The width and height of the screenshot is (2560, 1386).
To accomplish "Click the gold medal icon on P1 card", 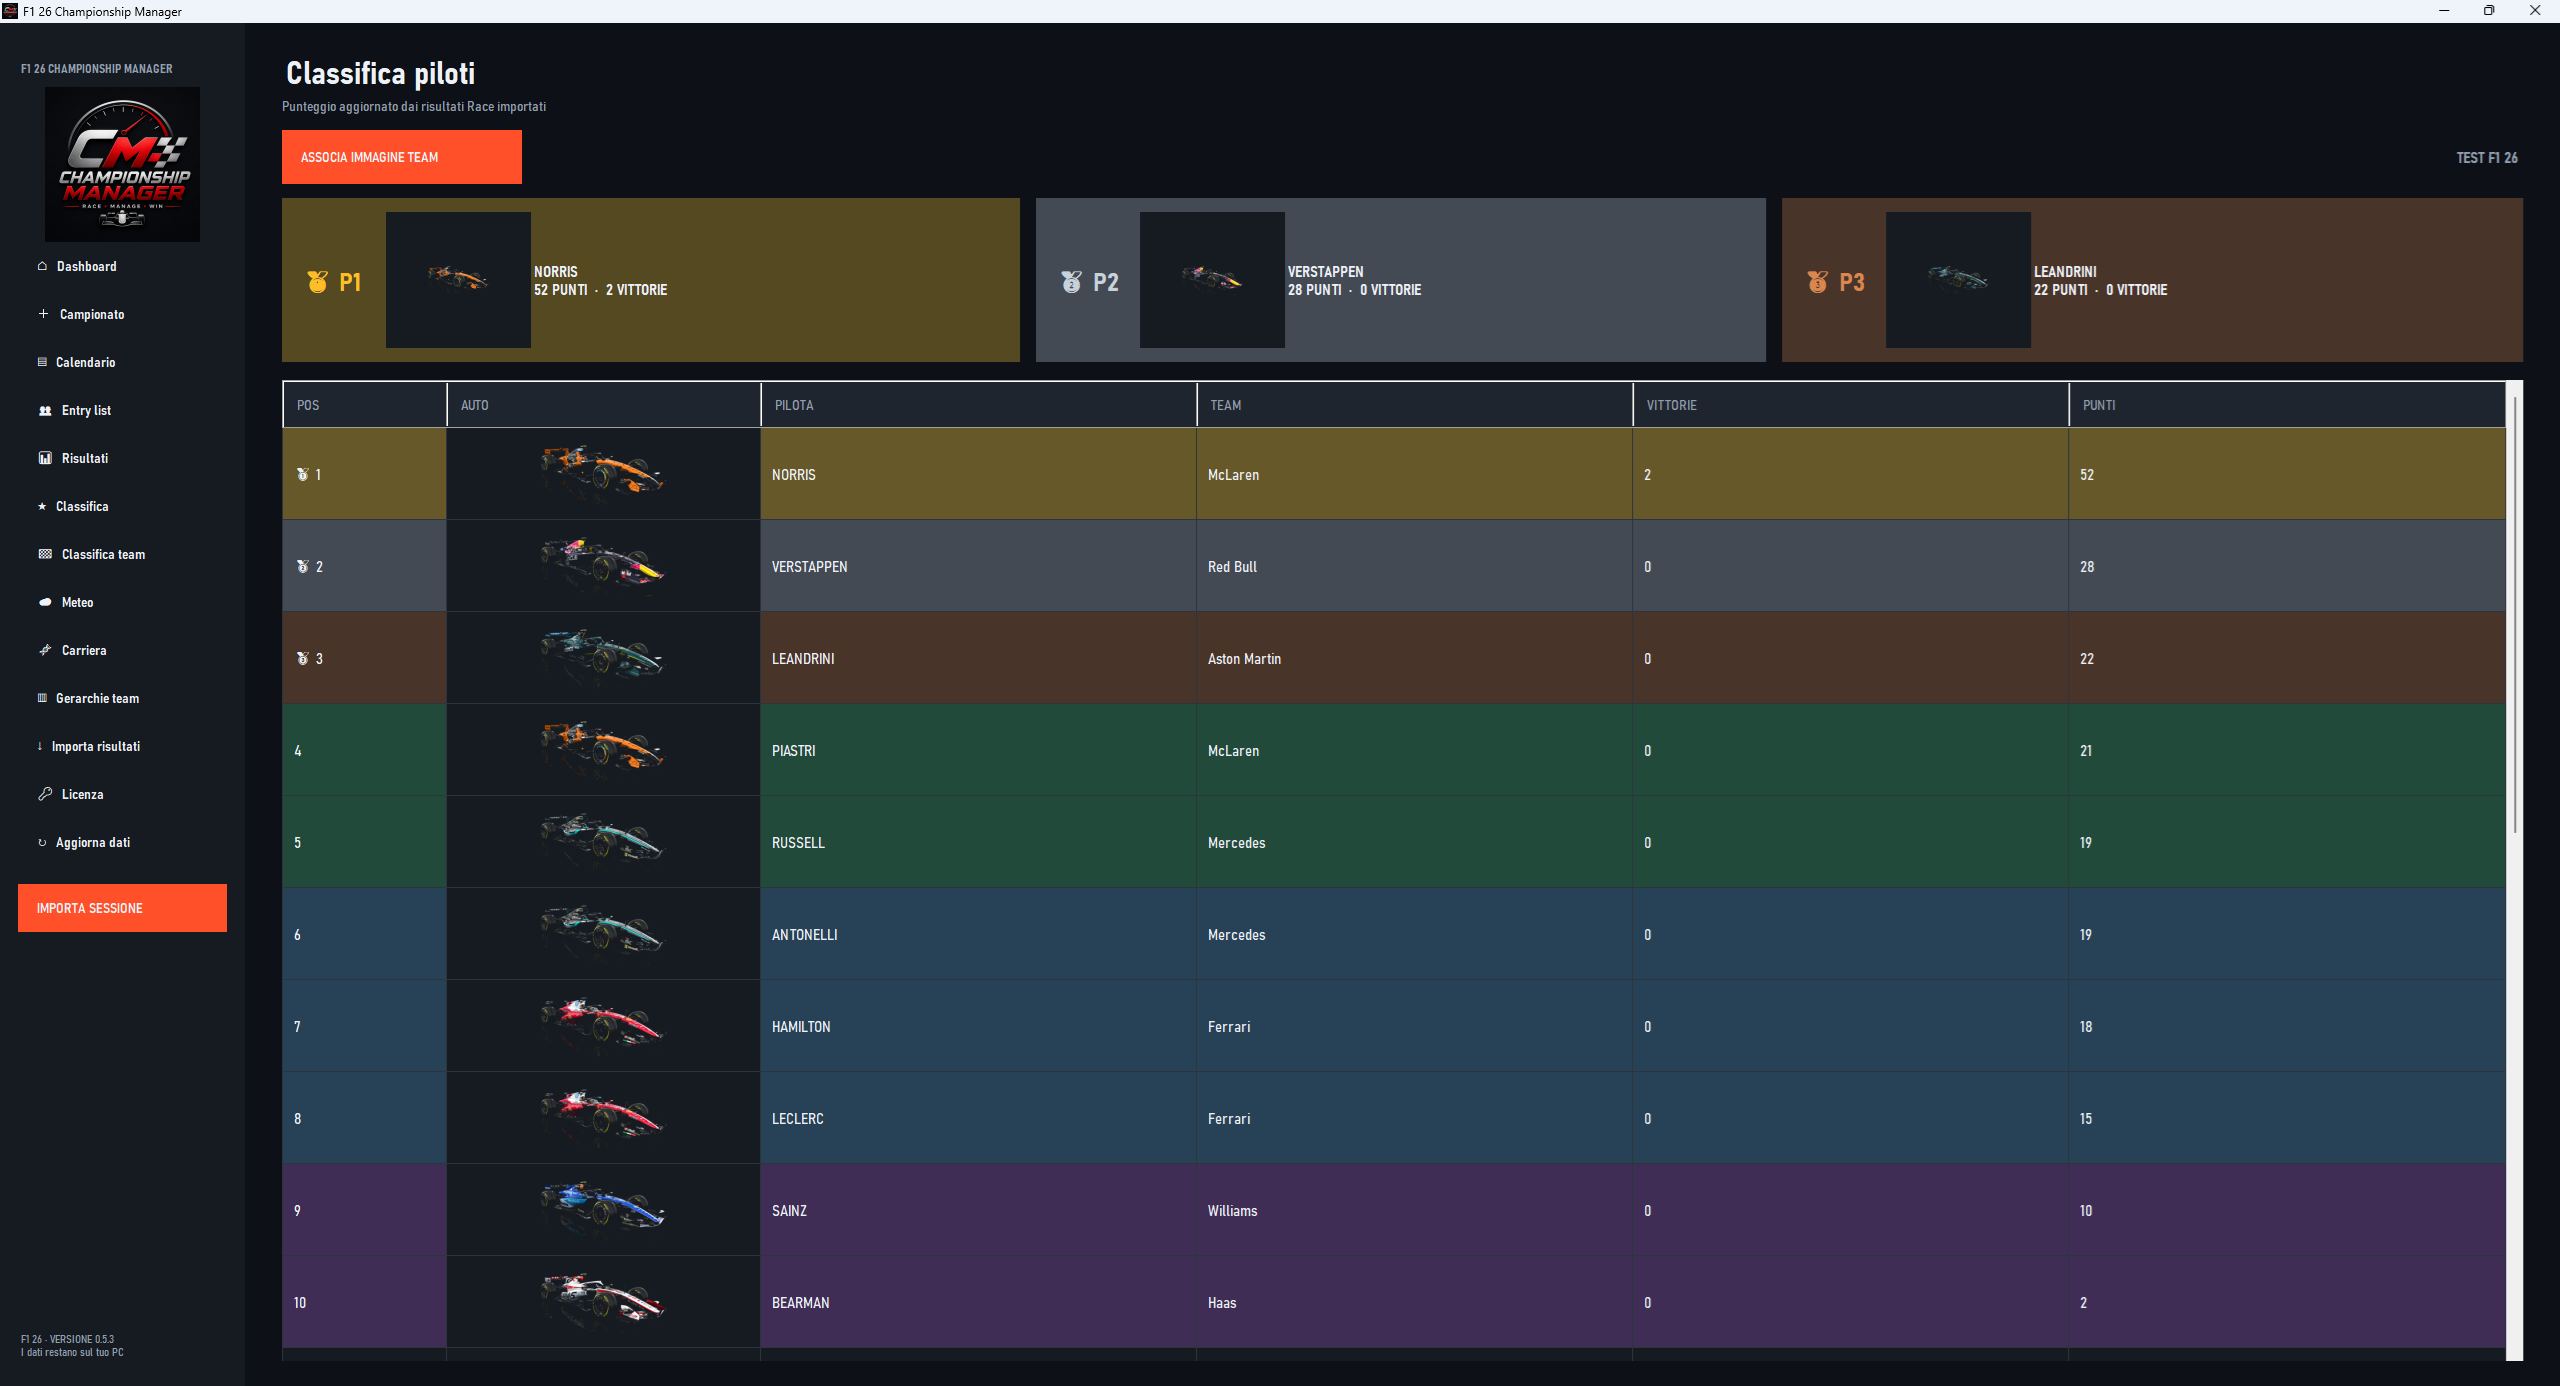I will pyautogui.click(x=317, y=282).
